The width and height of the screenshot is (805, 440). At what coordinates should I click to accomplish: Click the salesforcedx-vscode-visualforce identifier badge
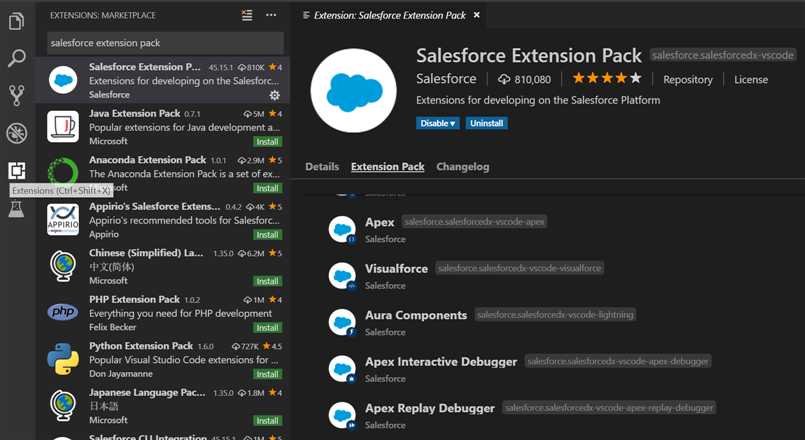pyautogui.click(x=519, y=268)
